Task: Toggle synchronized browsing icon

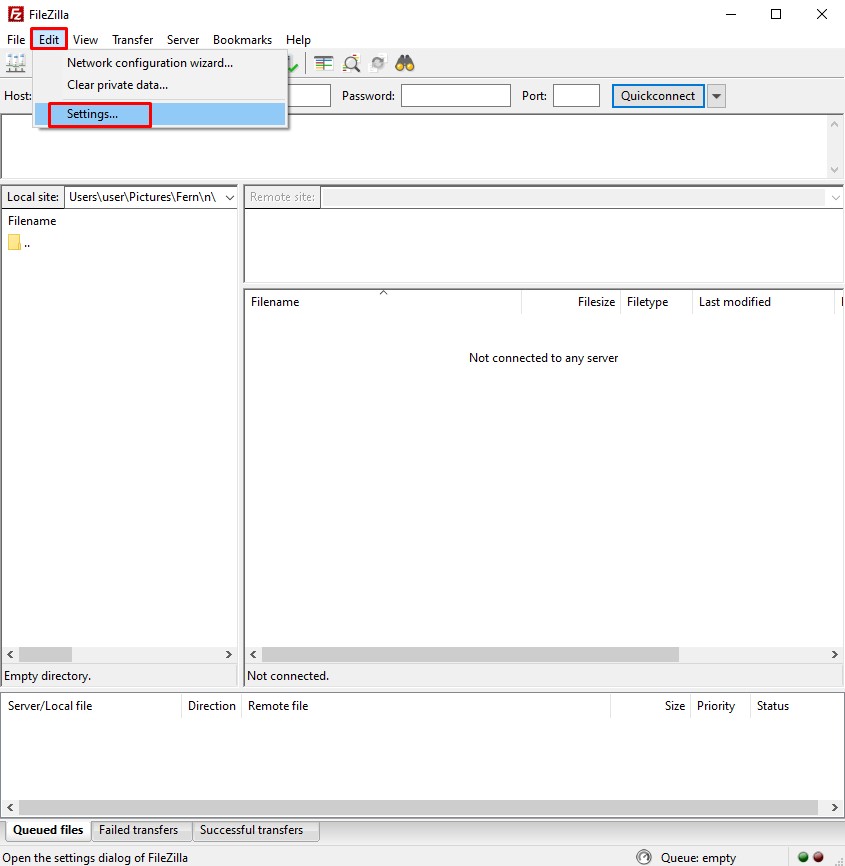Action: pyautogui.click(x=378, y=64)
